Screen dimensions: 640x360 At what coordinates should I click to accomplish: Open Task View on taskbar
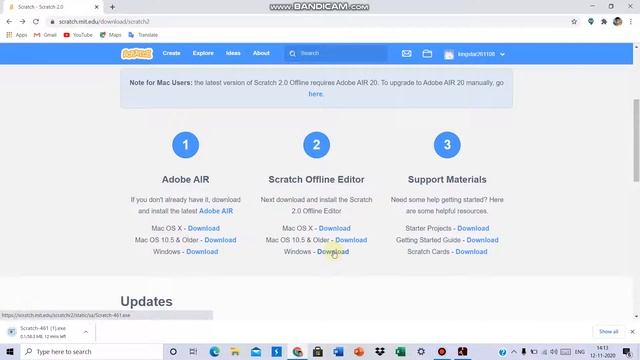coord(193,351)
